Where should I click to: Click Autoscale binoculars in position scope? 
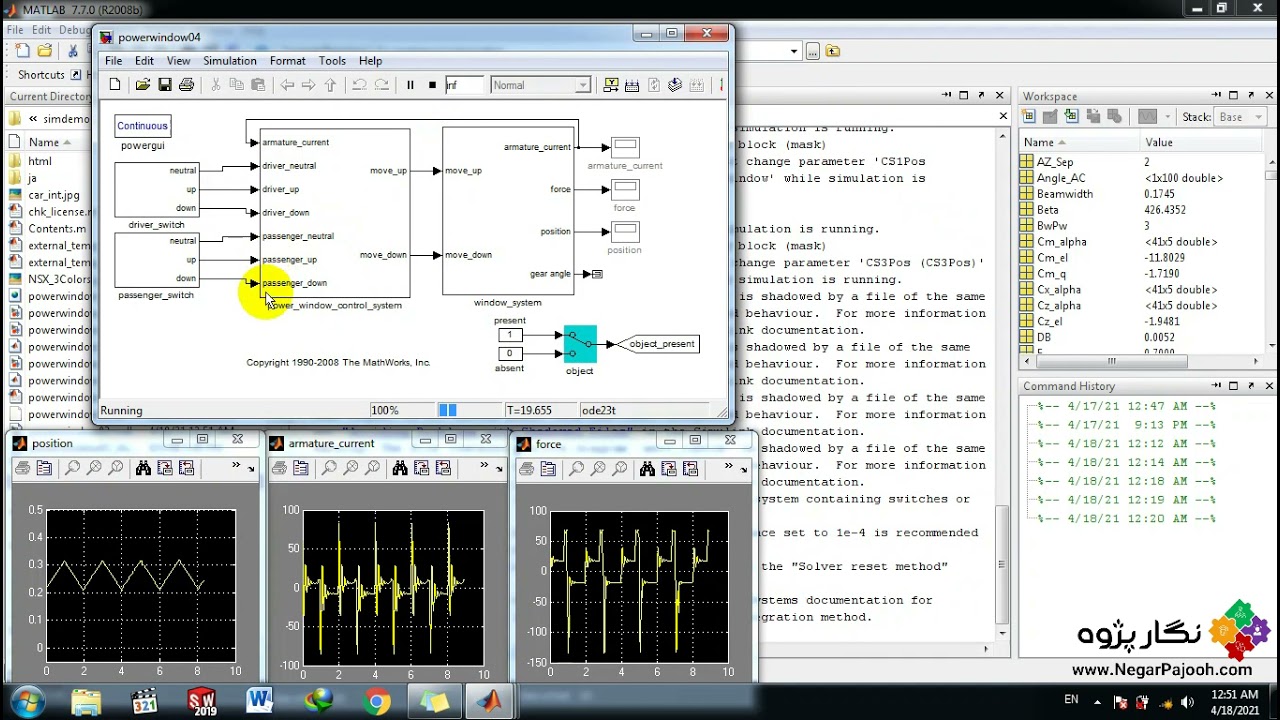(143, 468)
